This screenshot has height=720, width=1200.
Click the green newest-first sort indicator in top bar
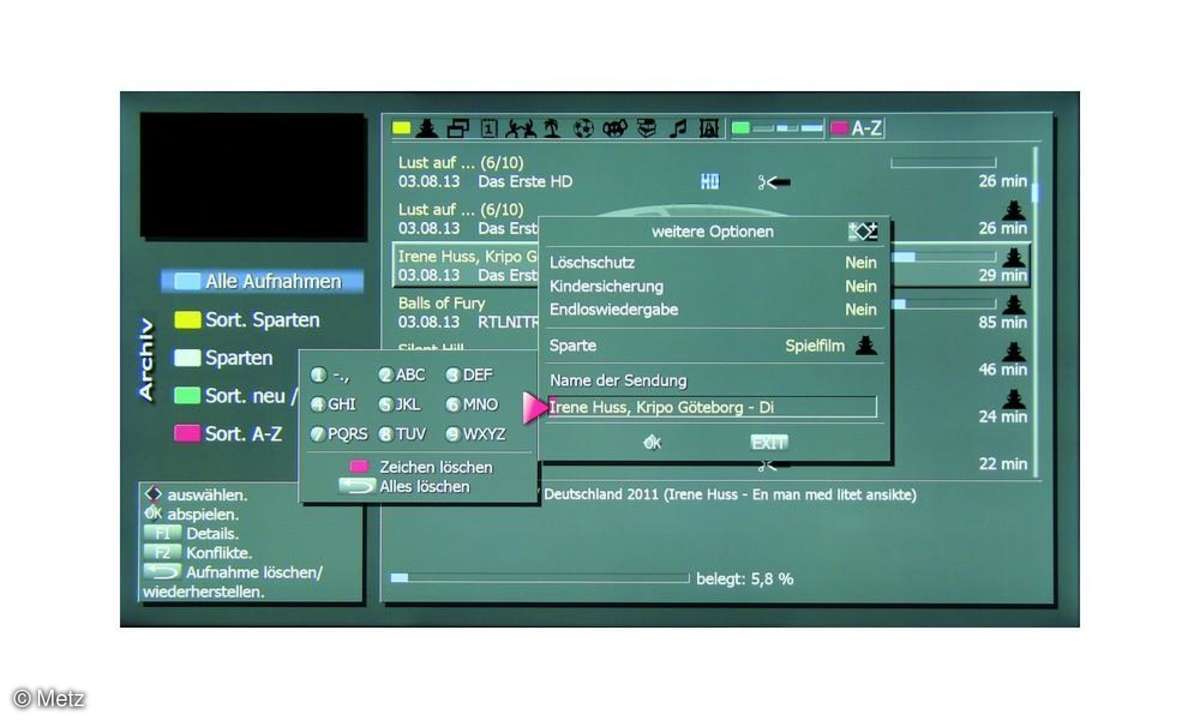click(x=777, y=128)
